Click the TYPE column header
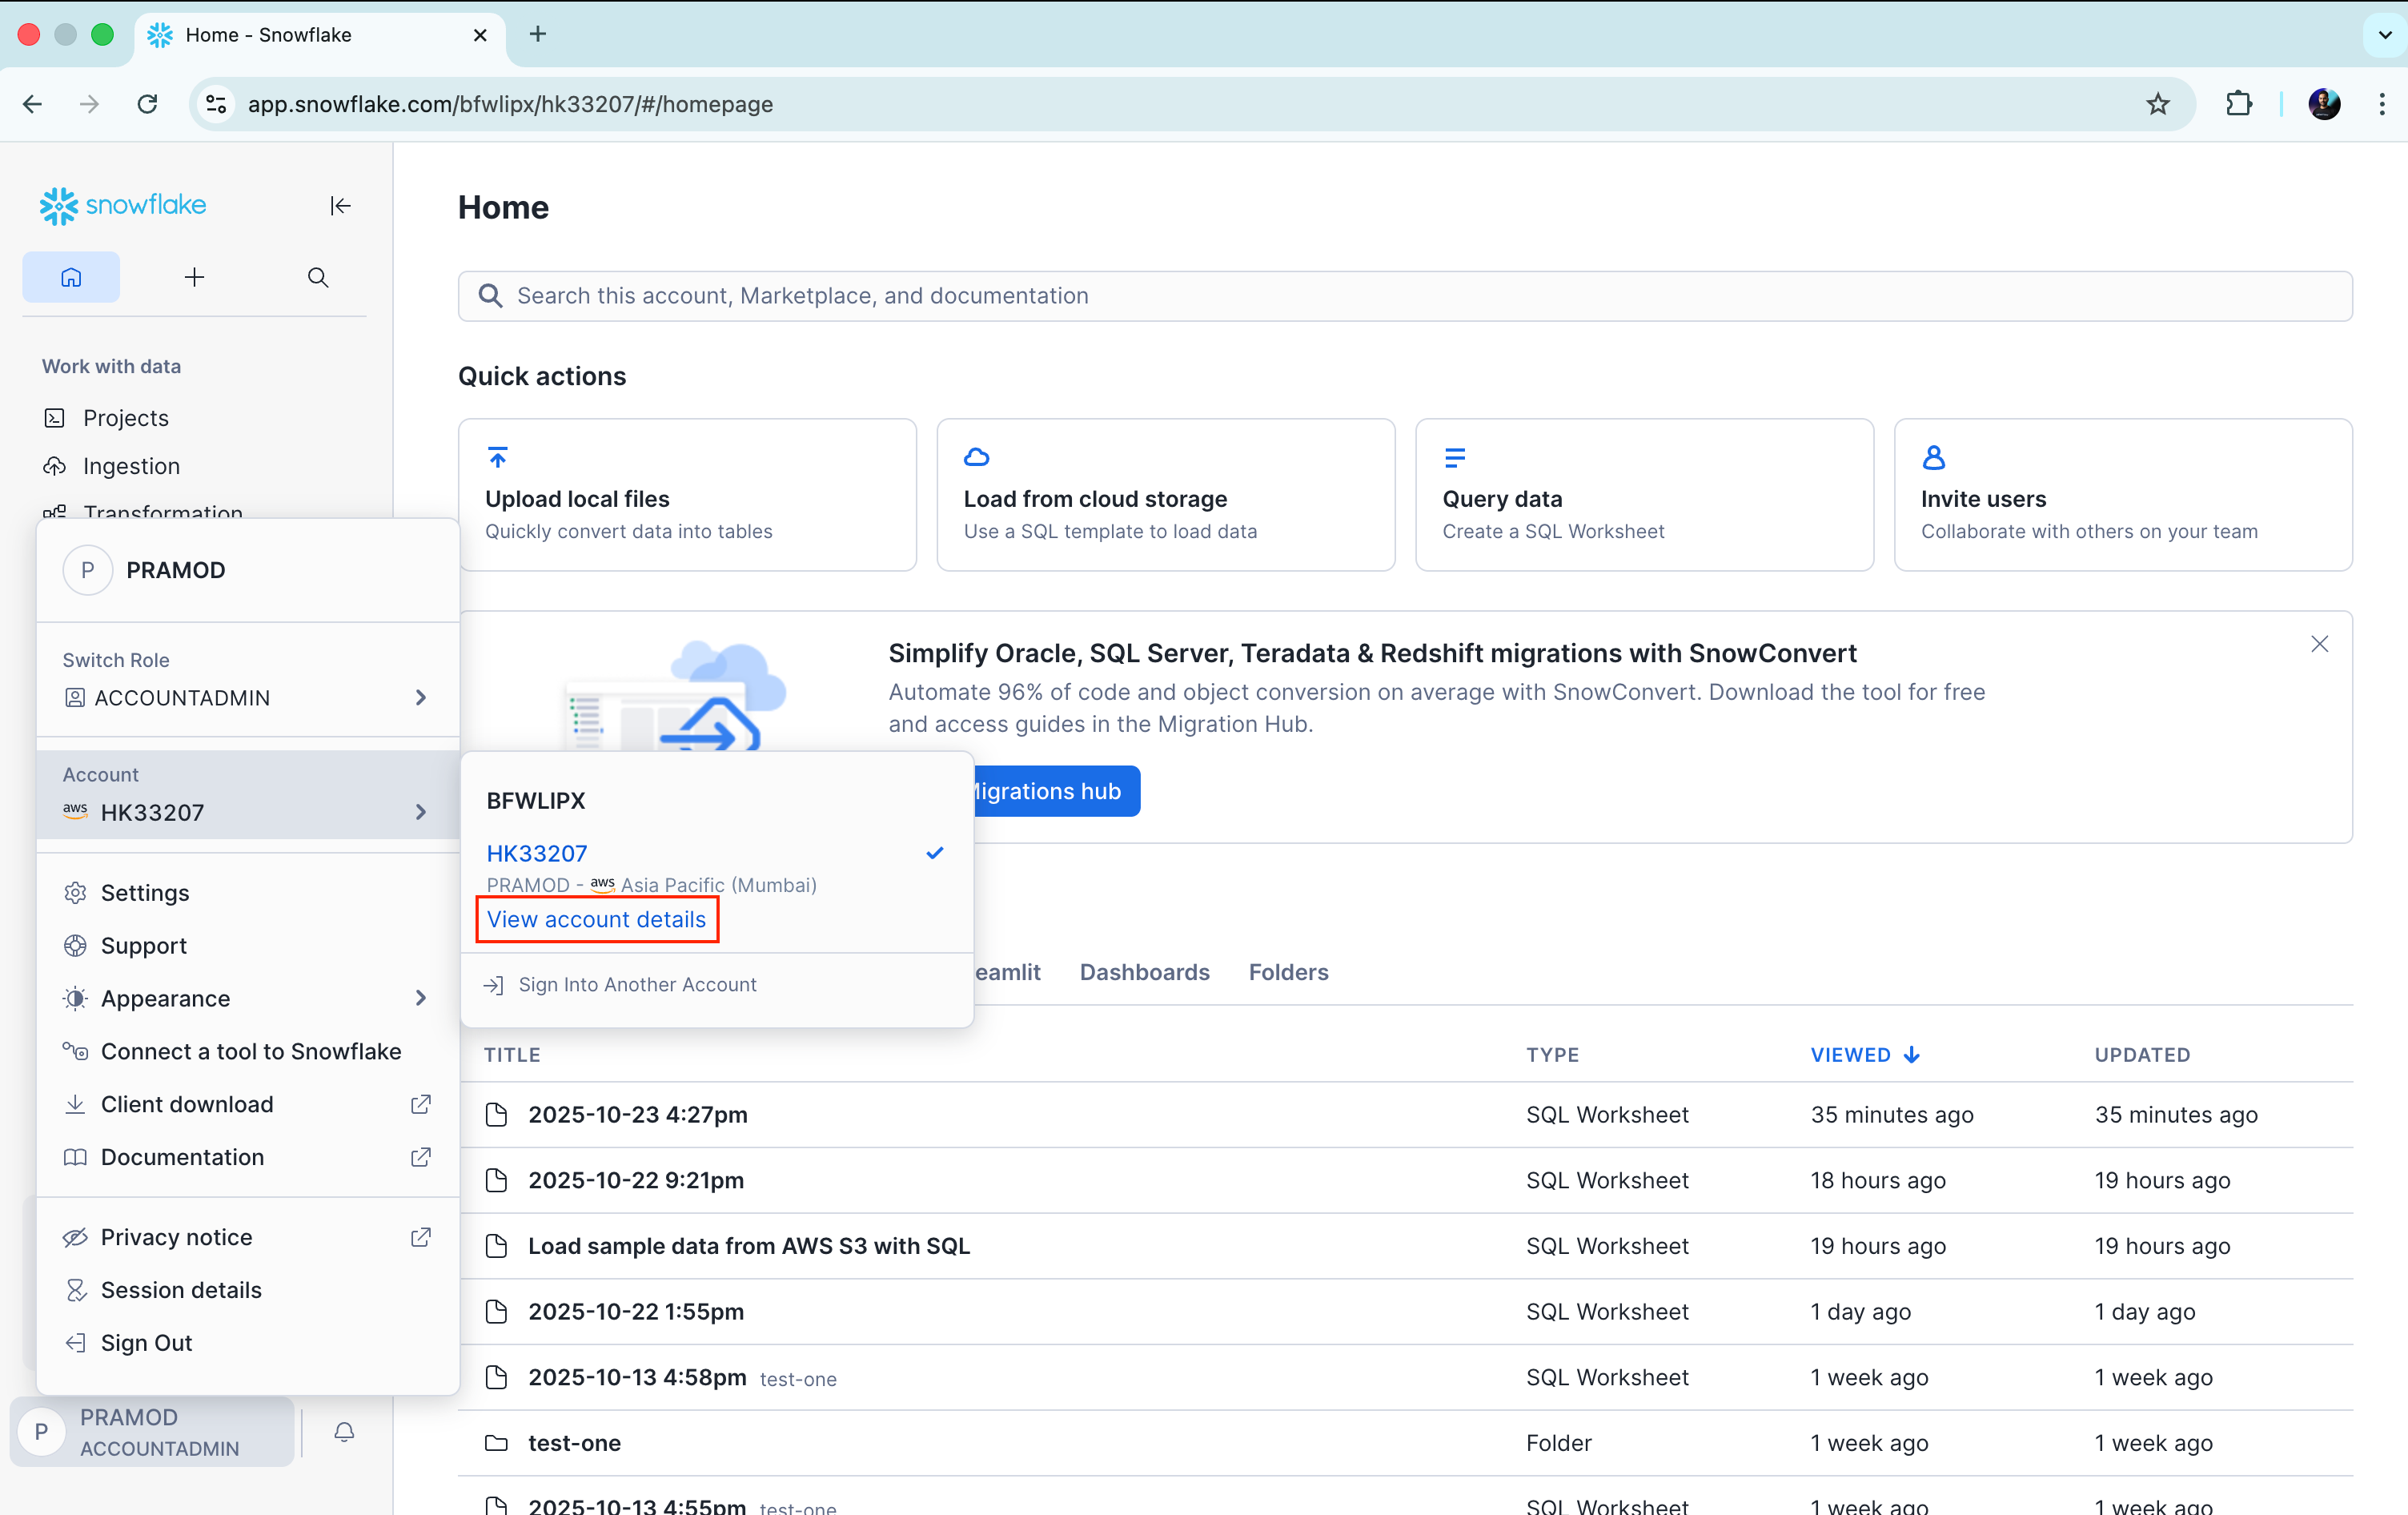The width and height of the screenshot is (2408, 1515). [1552, 1054]
